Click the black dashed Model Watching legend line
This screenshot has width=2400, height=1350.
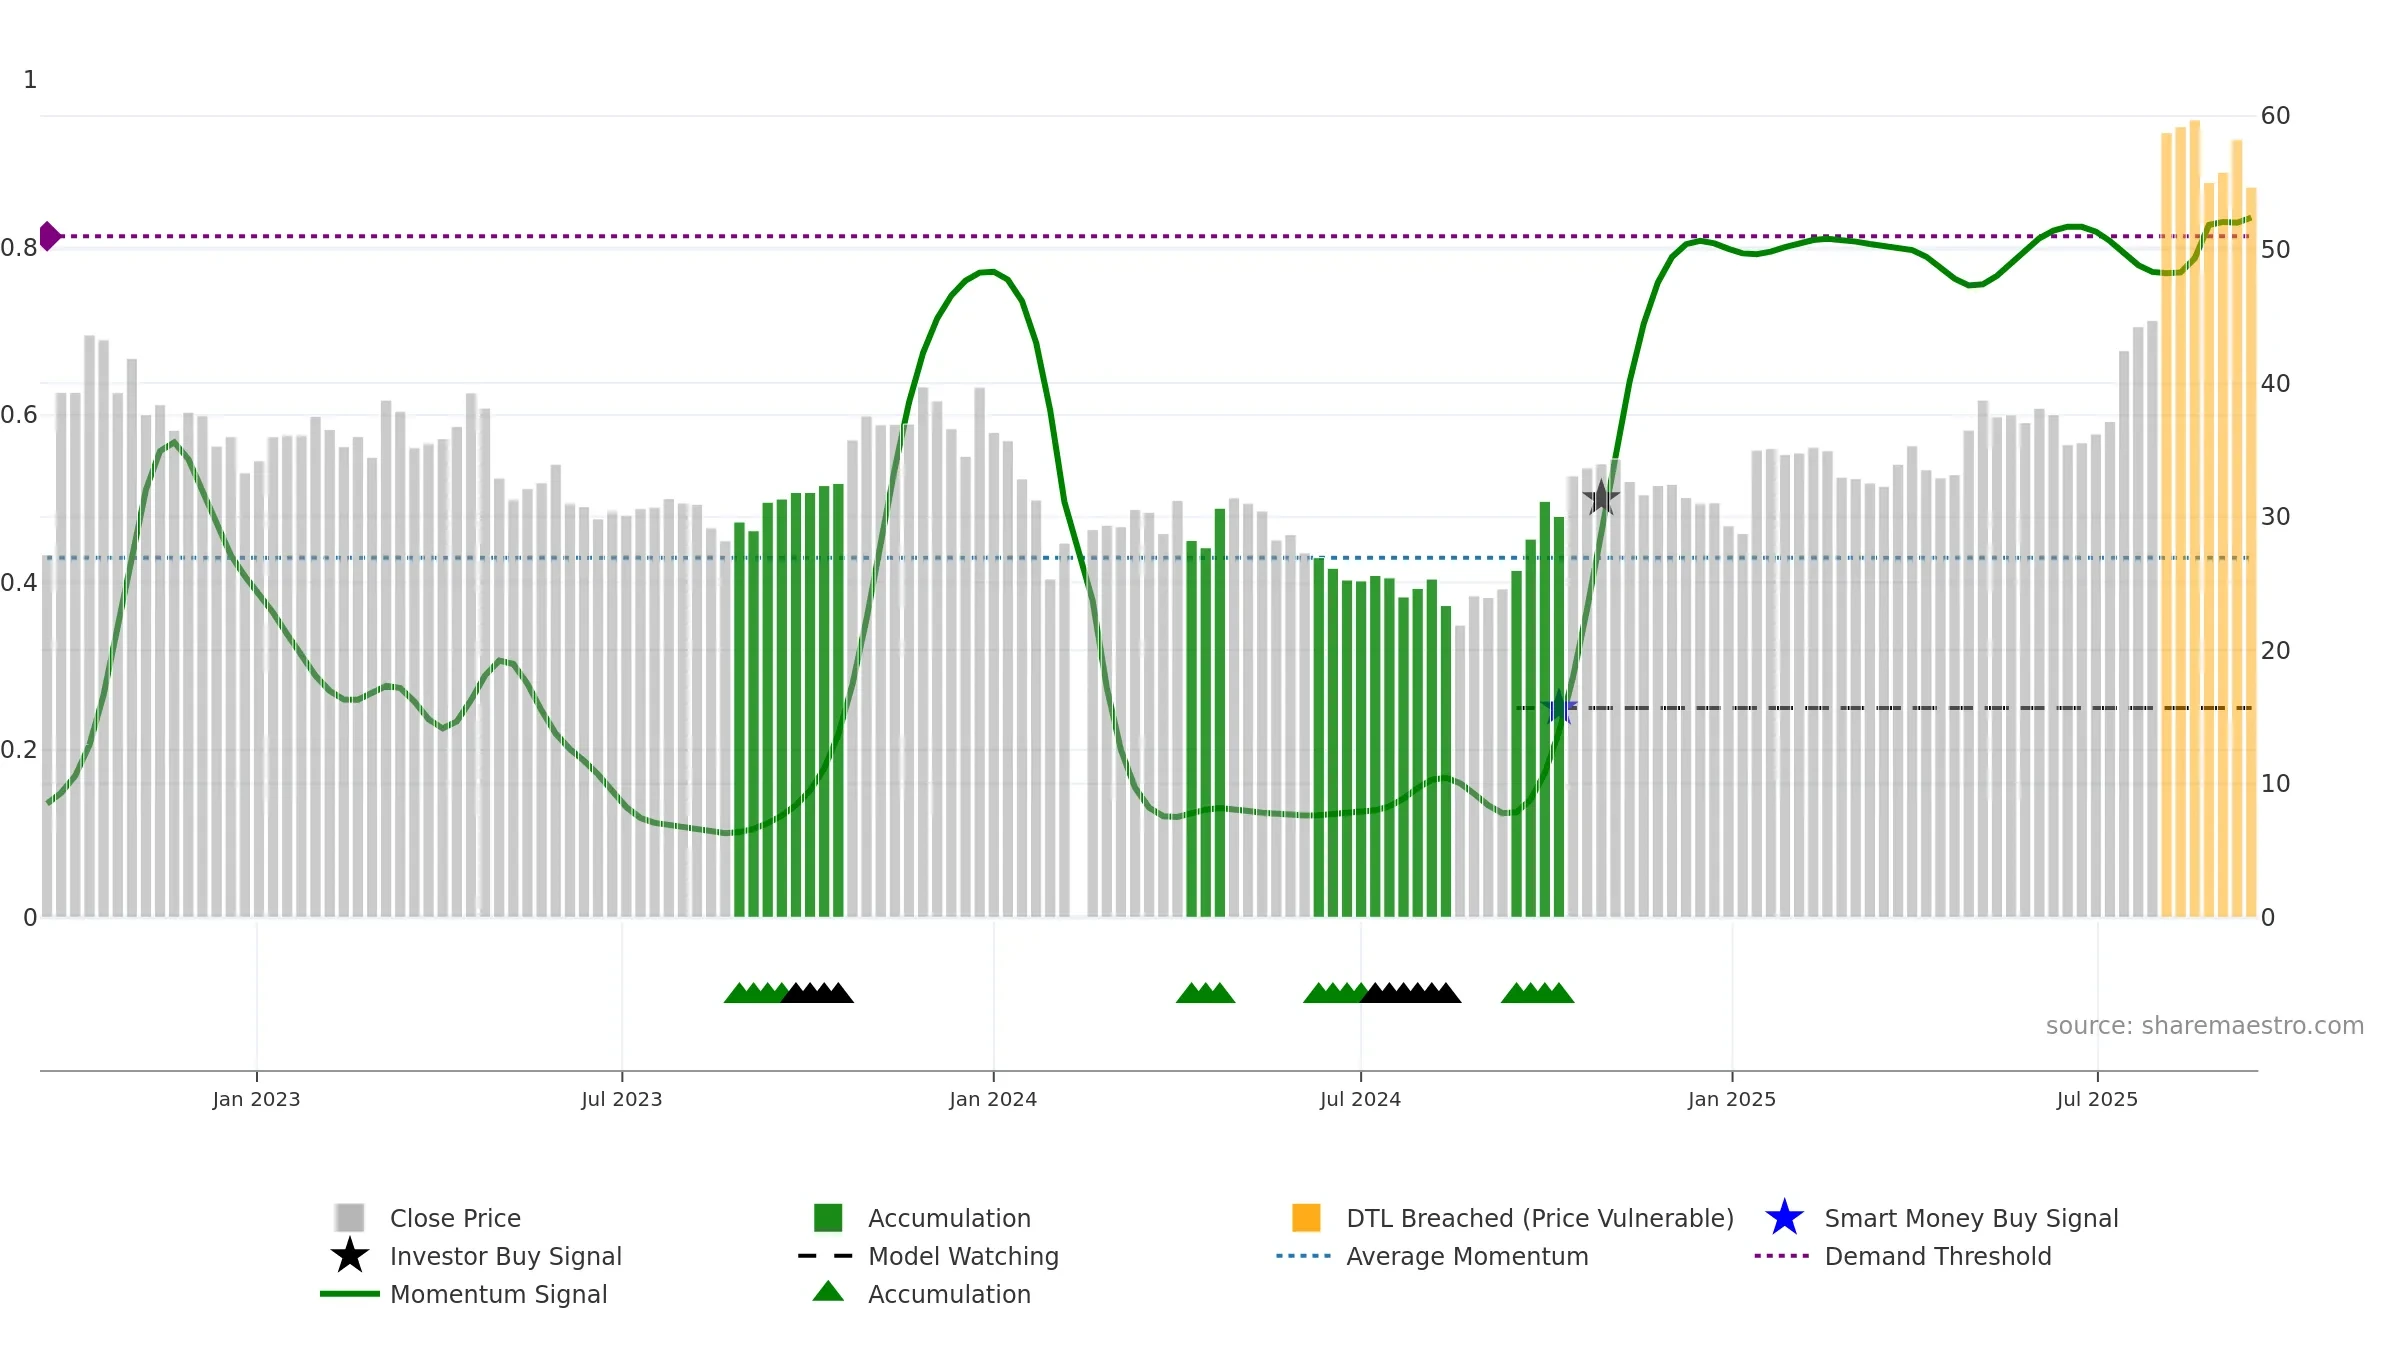826,1256
